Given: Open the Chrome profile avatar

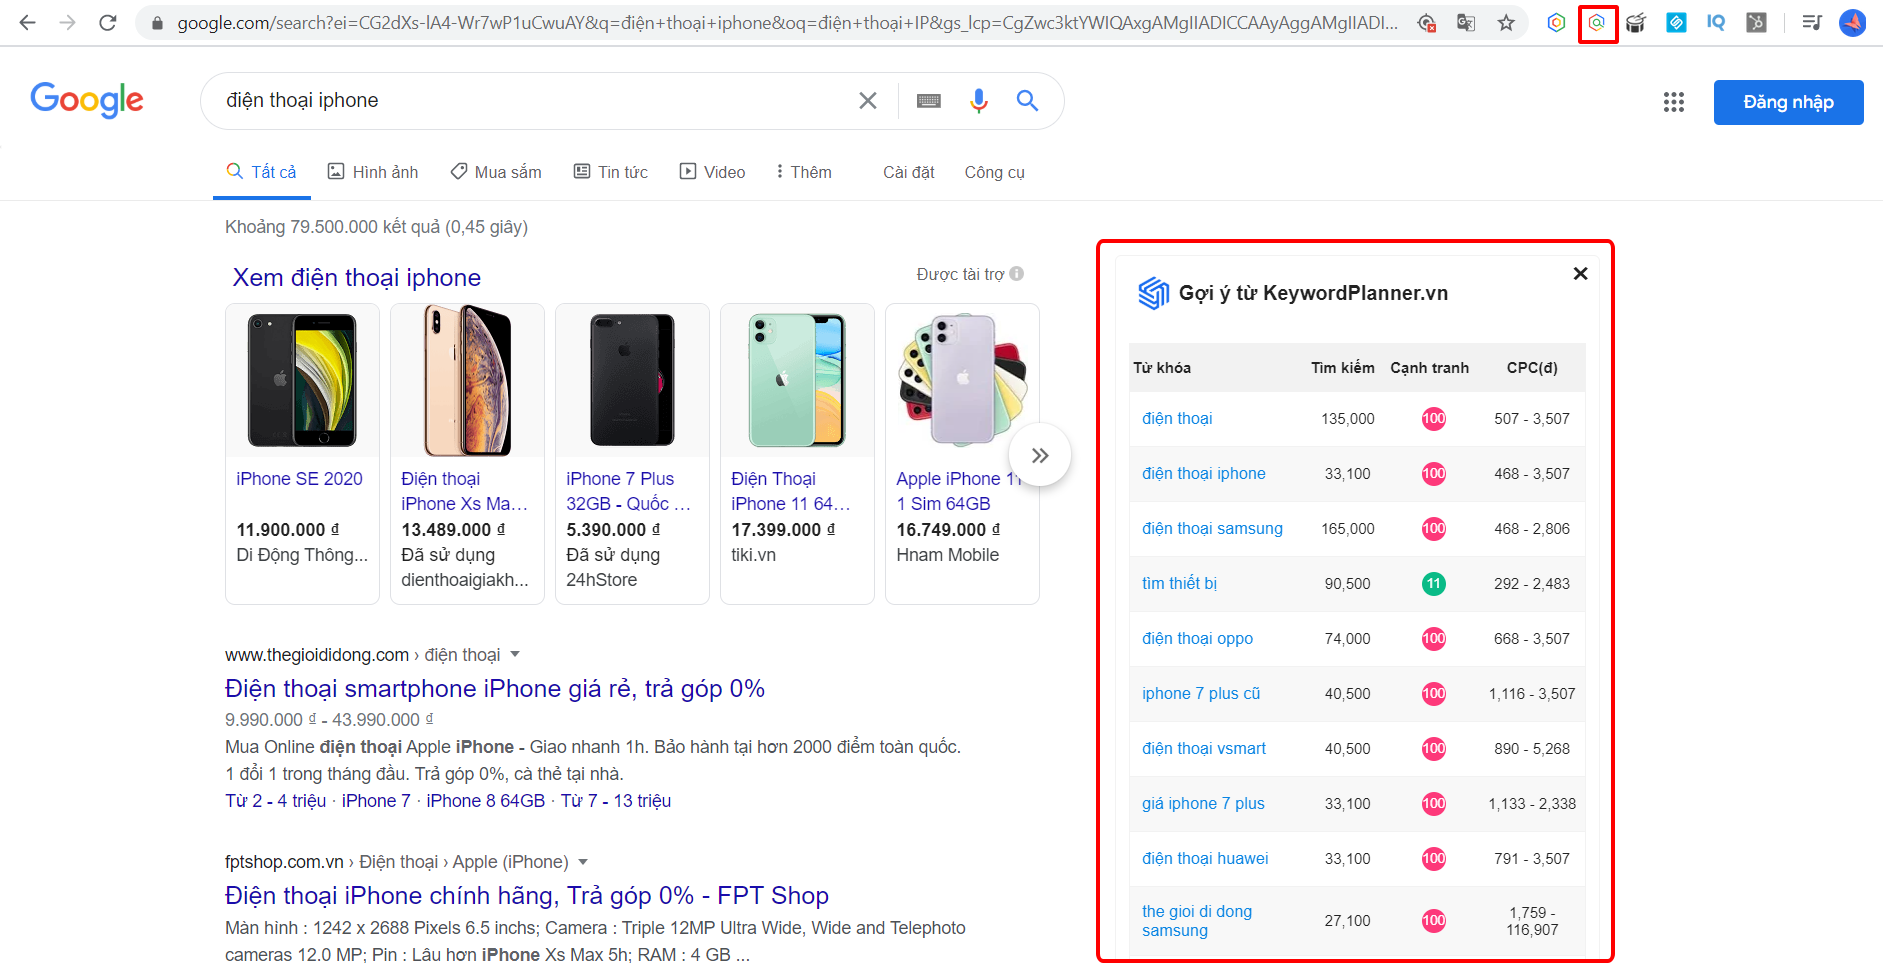Looking at the screenshot, I should click(x=1852, y=22).
